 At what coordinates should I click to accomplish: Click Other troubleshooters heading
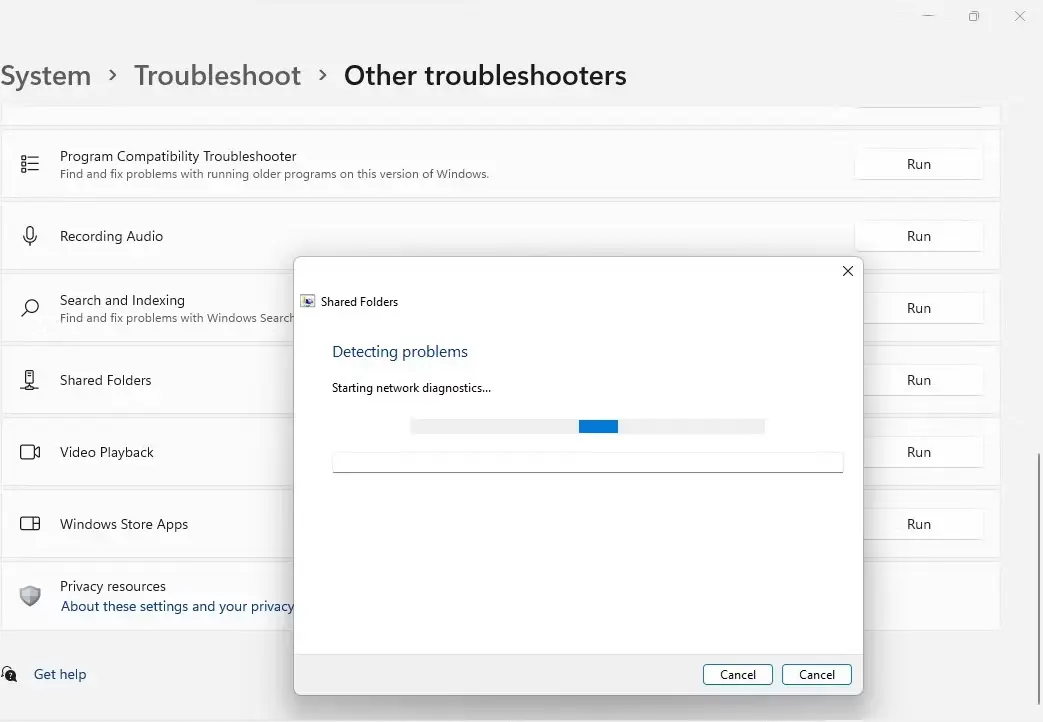pyautogui.click(x=485, y=76)
